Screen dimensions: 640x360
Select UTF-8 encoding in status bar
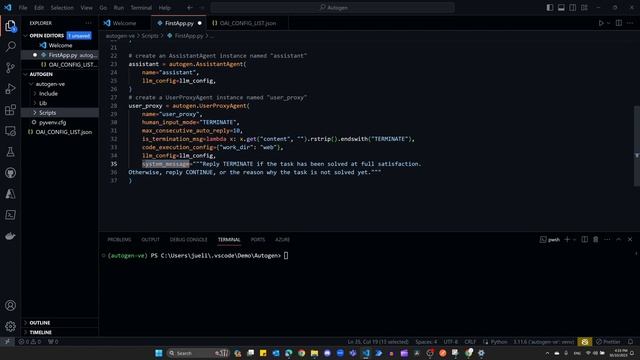[451, 342]
